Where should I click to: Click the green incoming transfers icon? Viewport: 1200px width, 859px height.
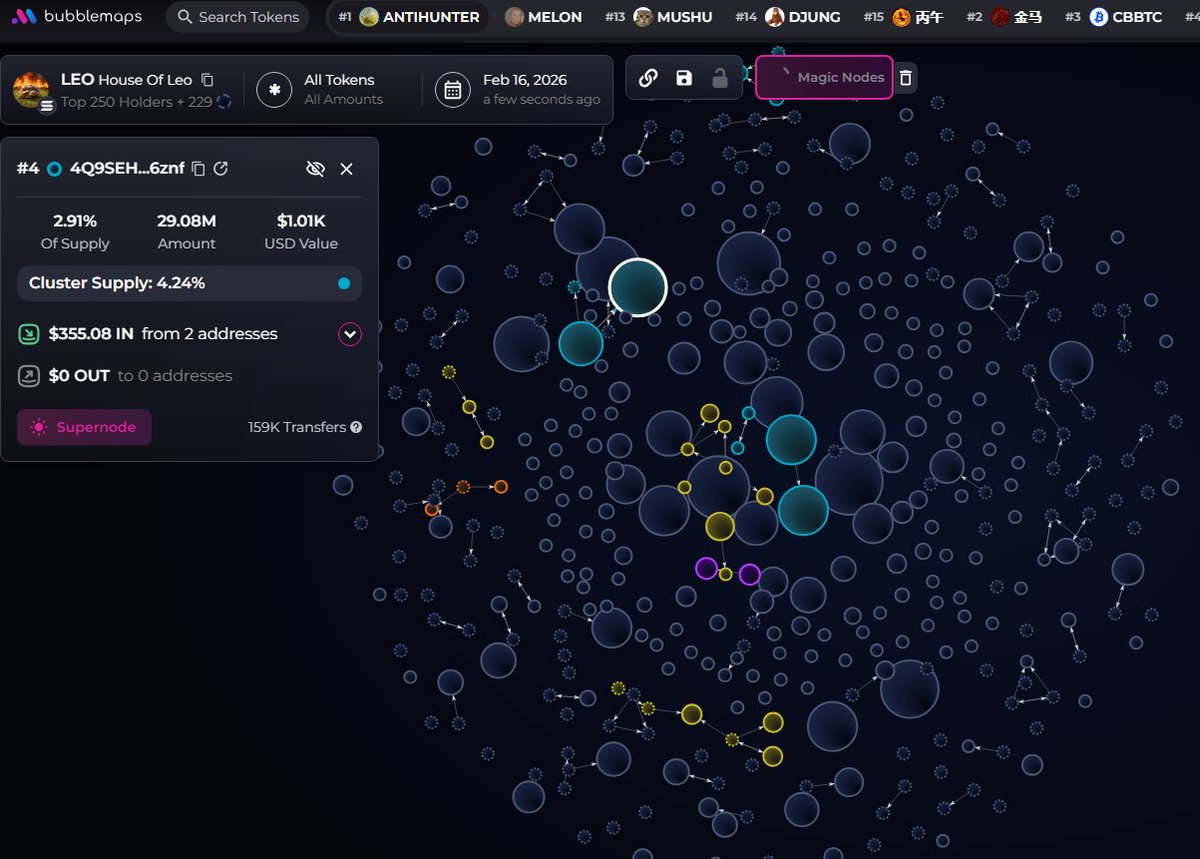tap(29, 334)
